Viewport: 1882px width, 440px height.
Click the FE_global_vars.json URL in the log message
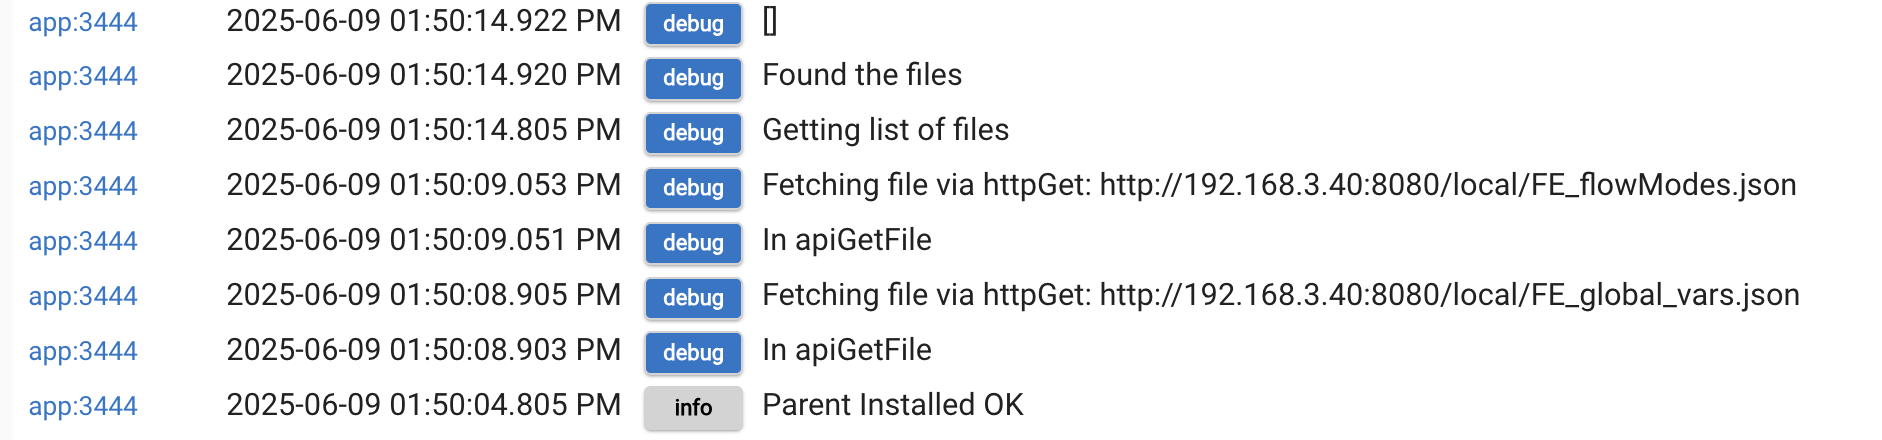click(1450, 295)
